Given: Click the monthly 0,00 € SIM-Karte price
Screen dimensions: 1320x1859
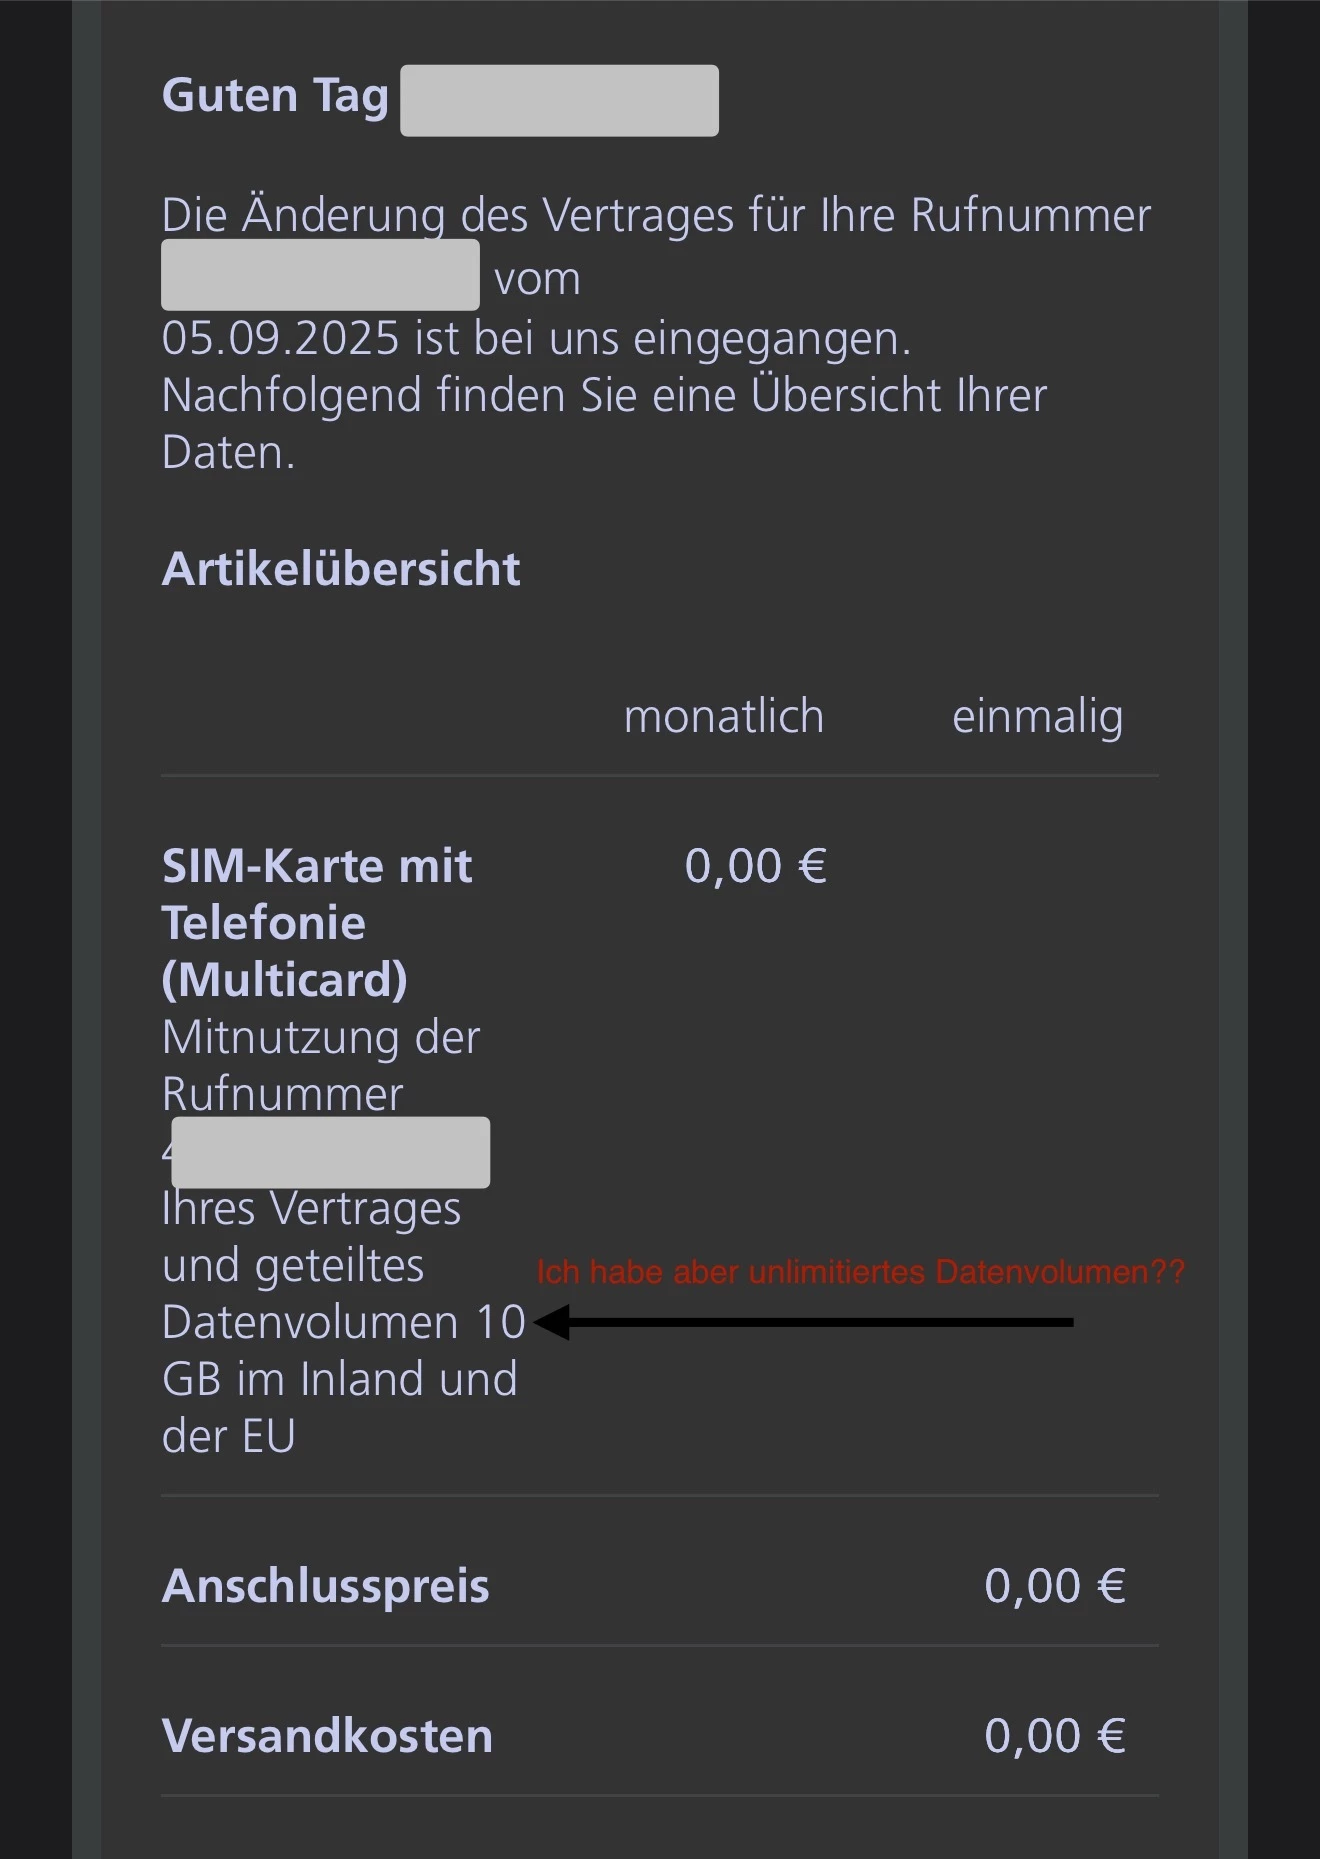Looking at the screenshot, I should 755,866.
